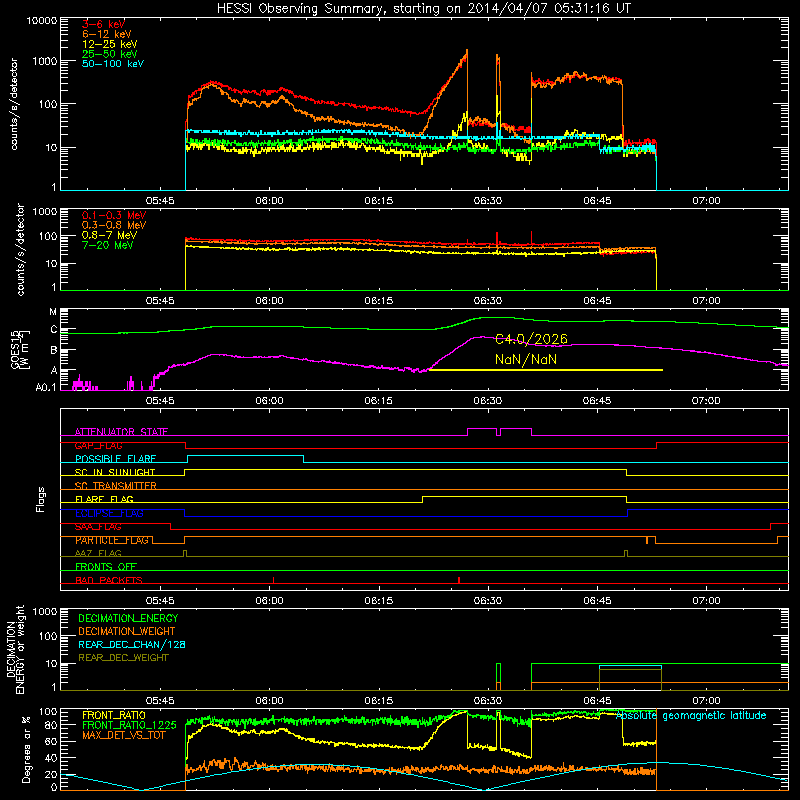Select the REAR_DEC_CHAN/128 legend label

pyautogui.click(x=132, y=645)
